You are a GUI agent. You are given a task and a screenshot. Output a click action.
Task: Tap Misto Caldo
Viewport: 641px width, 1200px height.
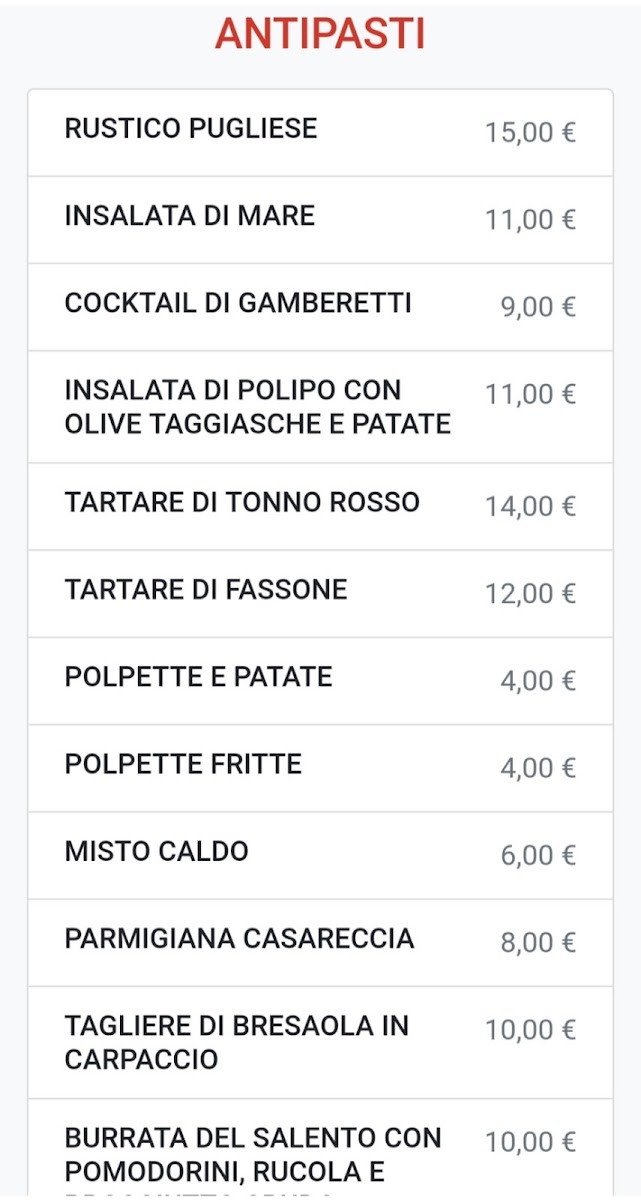pyautogui.click(x=157, y=852)
